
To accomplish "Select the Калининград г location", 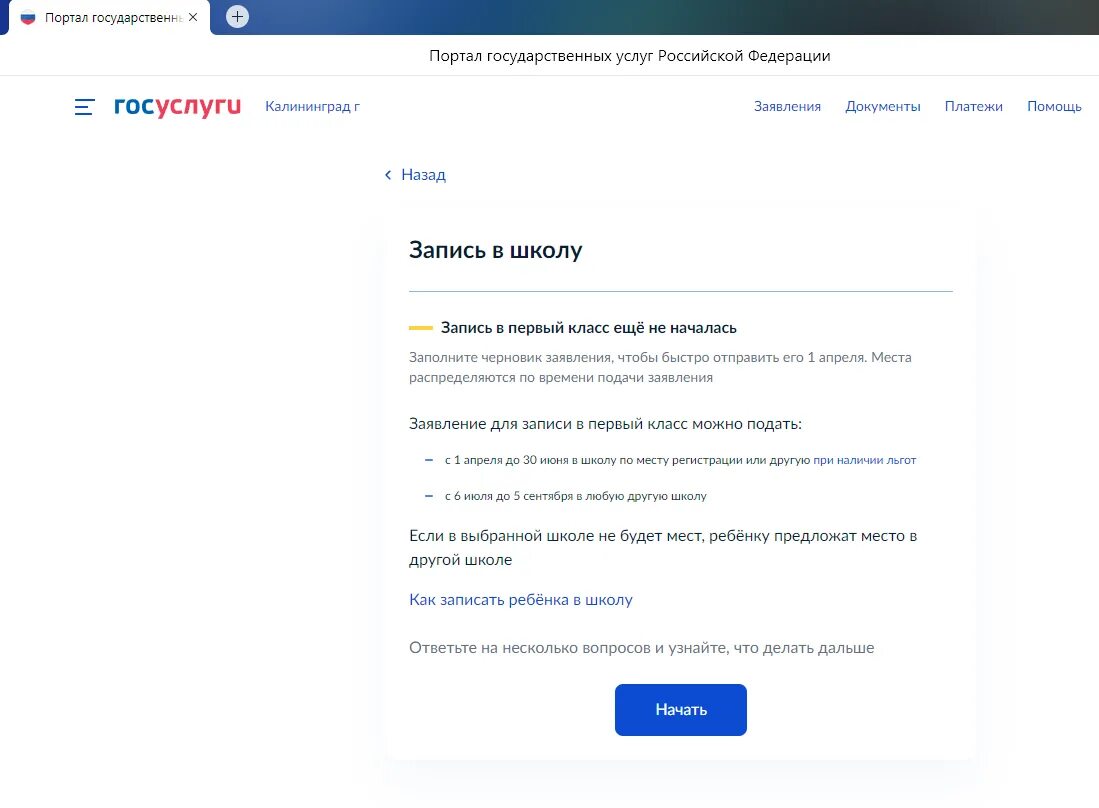I will (310, 106).
